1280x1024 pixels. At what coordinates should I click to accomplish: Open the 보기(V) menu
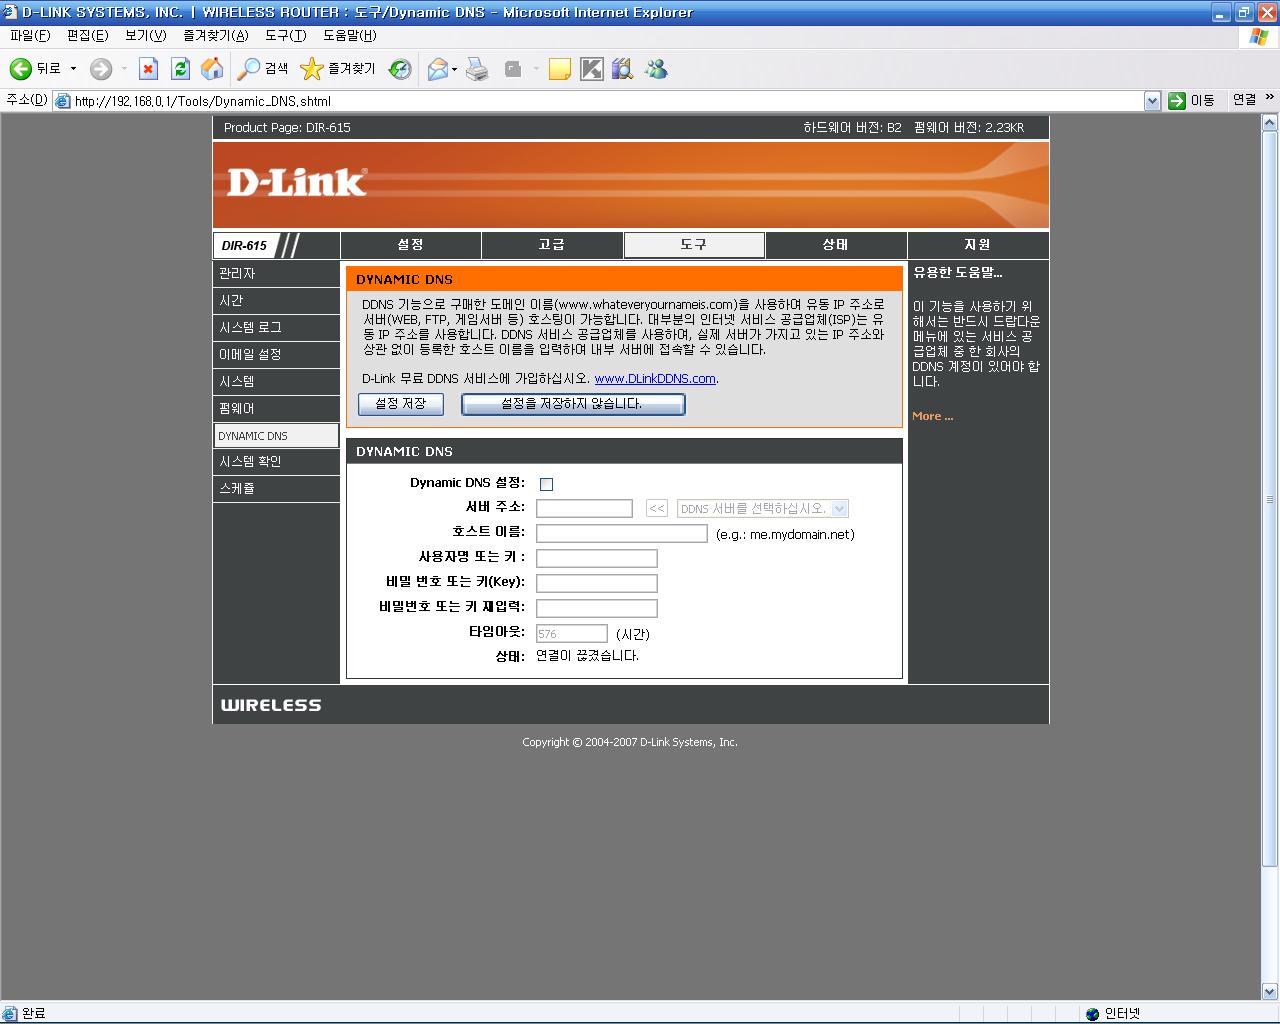[x=145, y=35]
